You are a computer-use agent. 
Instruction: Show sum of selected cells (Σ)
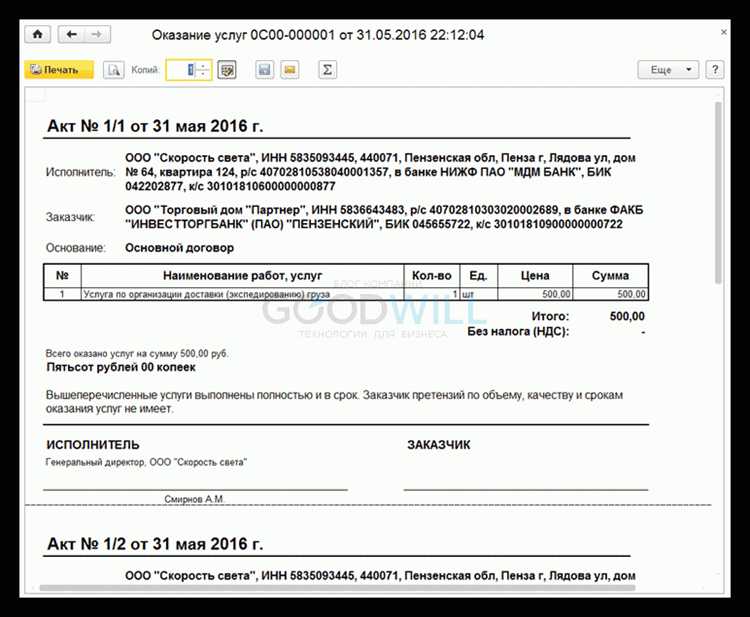coord(328,70)
